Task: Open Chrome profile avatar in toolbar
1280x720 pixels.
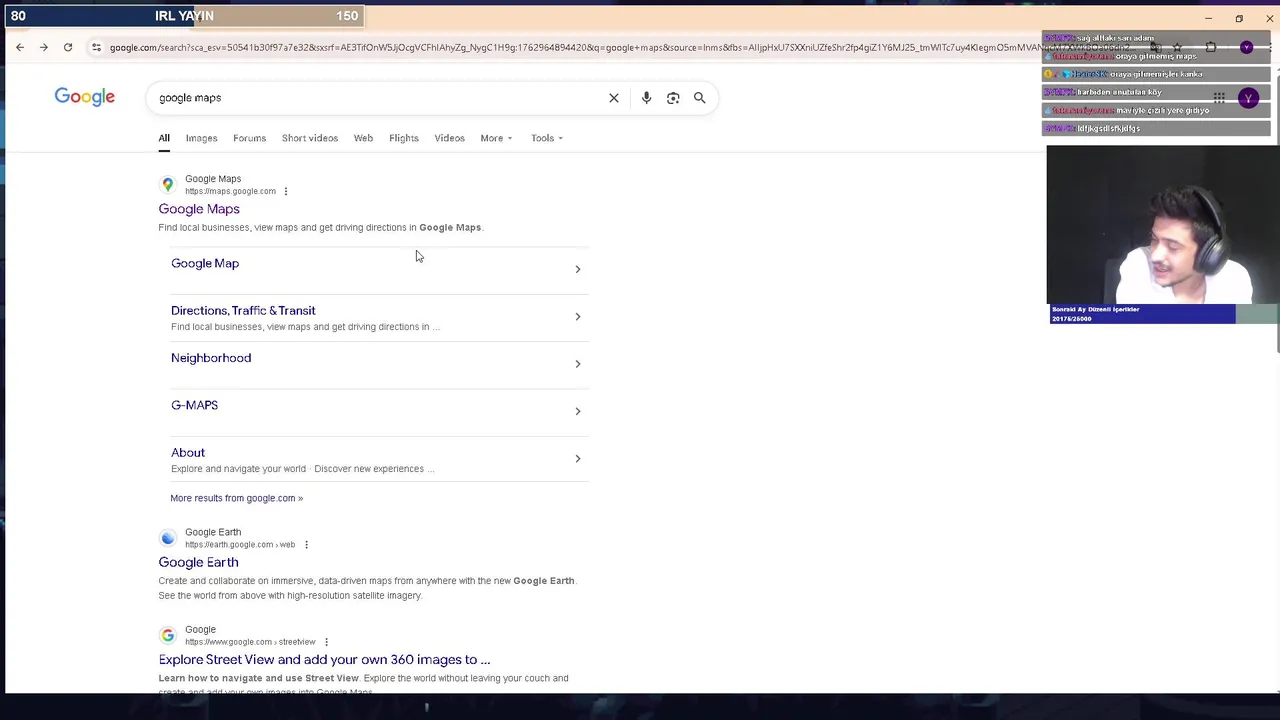Action: [1246, 47]
